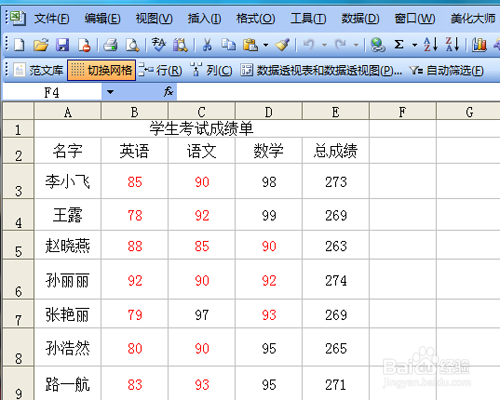Sort descending with the Z-A icon
The width and height of the screenshot is (500, 400).
coord(452,44)
